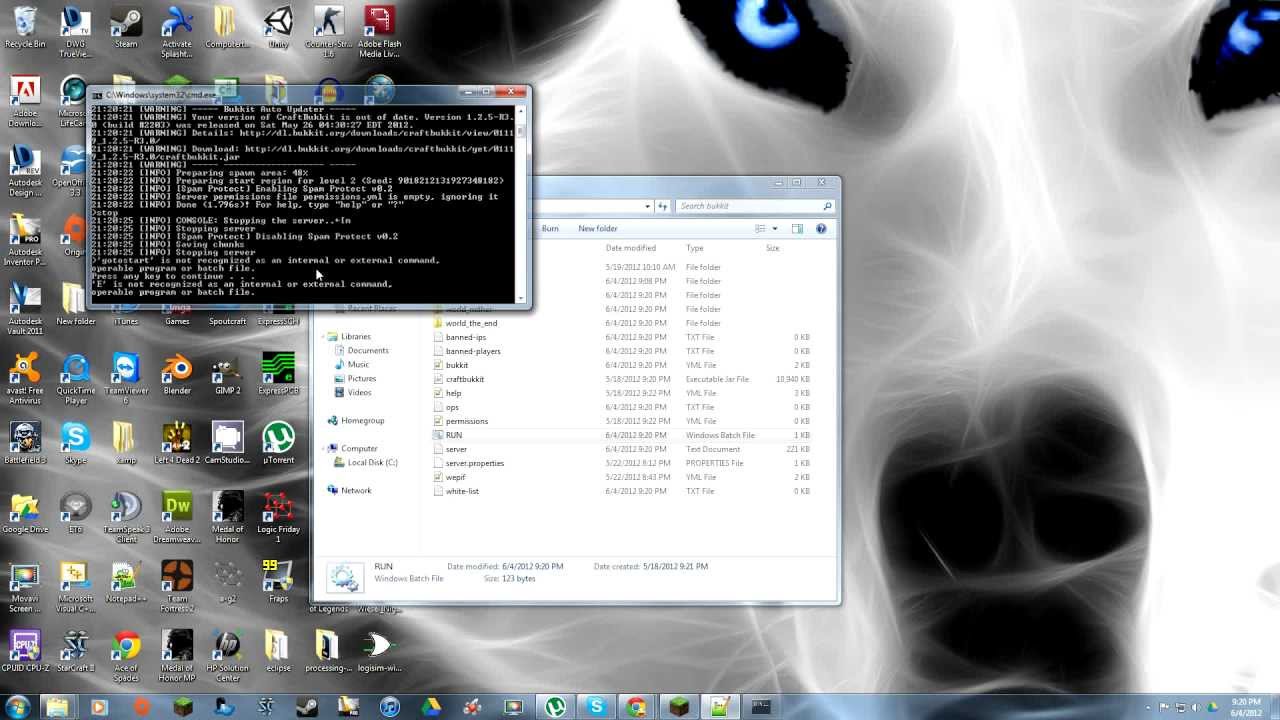Screen dimensions: 1280x720
Task: Click Burn in Explorer toolbar
Action: (x=550, y=229)
